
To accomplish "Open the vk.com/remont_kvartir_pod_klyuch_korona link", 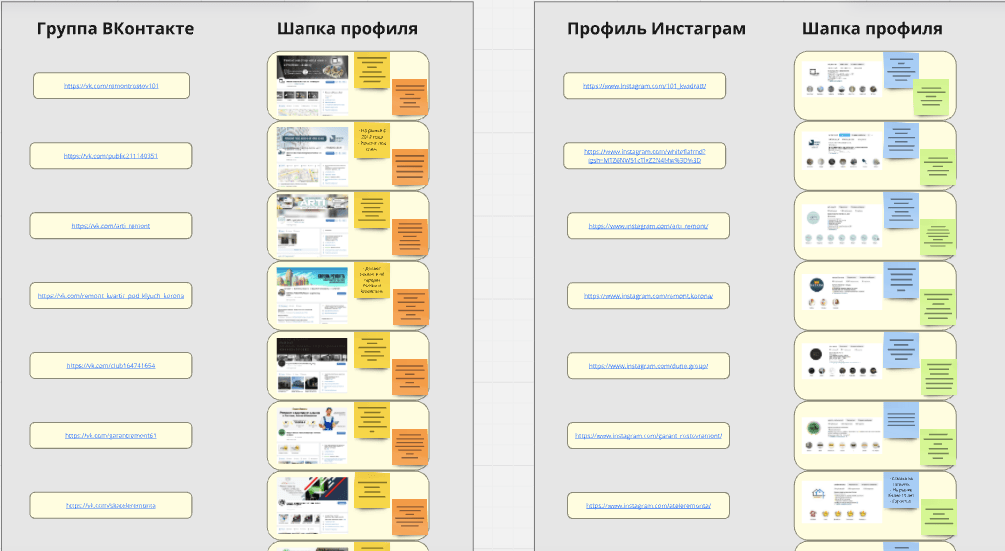I will click(x=111, y=295).
